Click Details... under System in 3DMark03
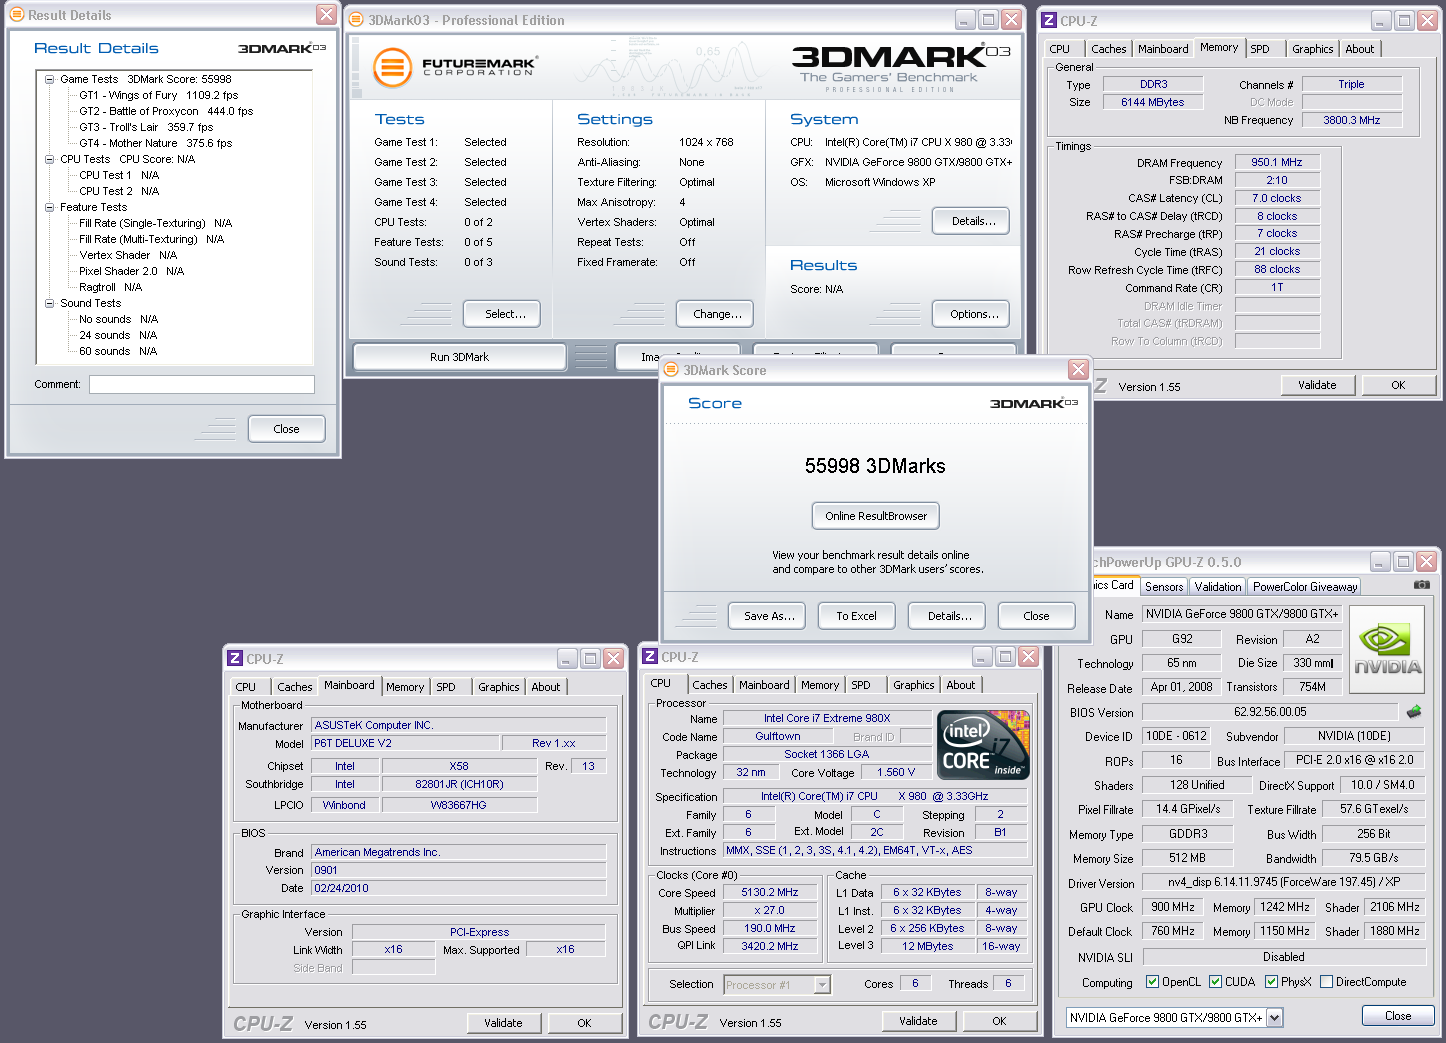Screen dimensions: 1446x1043 (973, 221)
